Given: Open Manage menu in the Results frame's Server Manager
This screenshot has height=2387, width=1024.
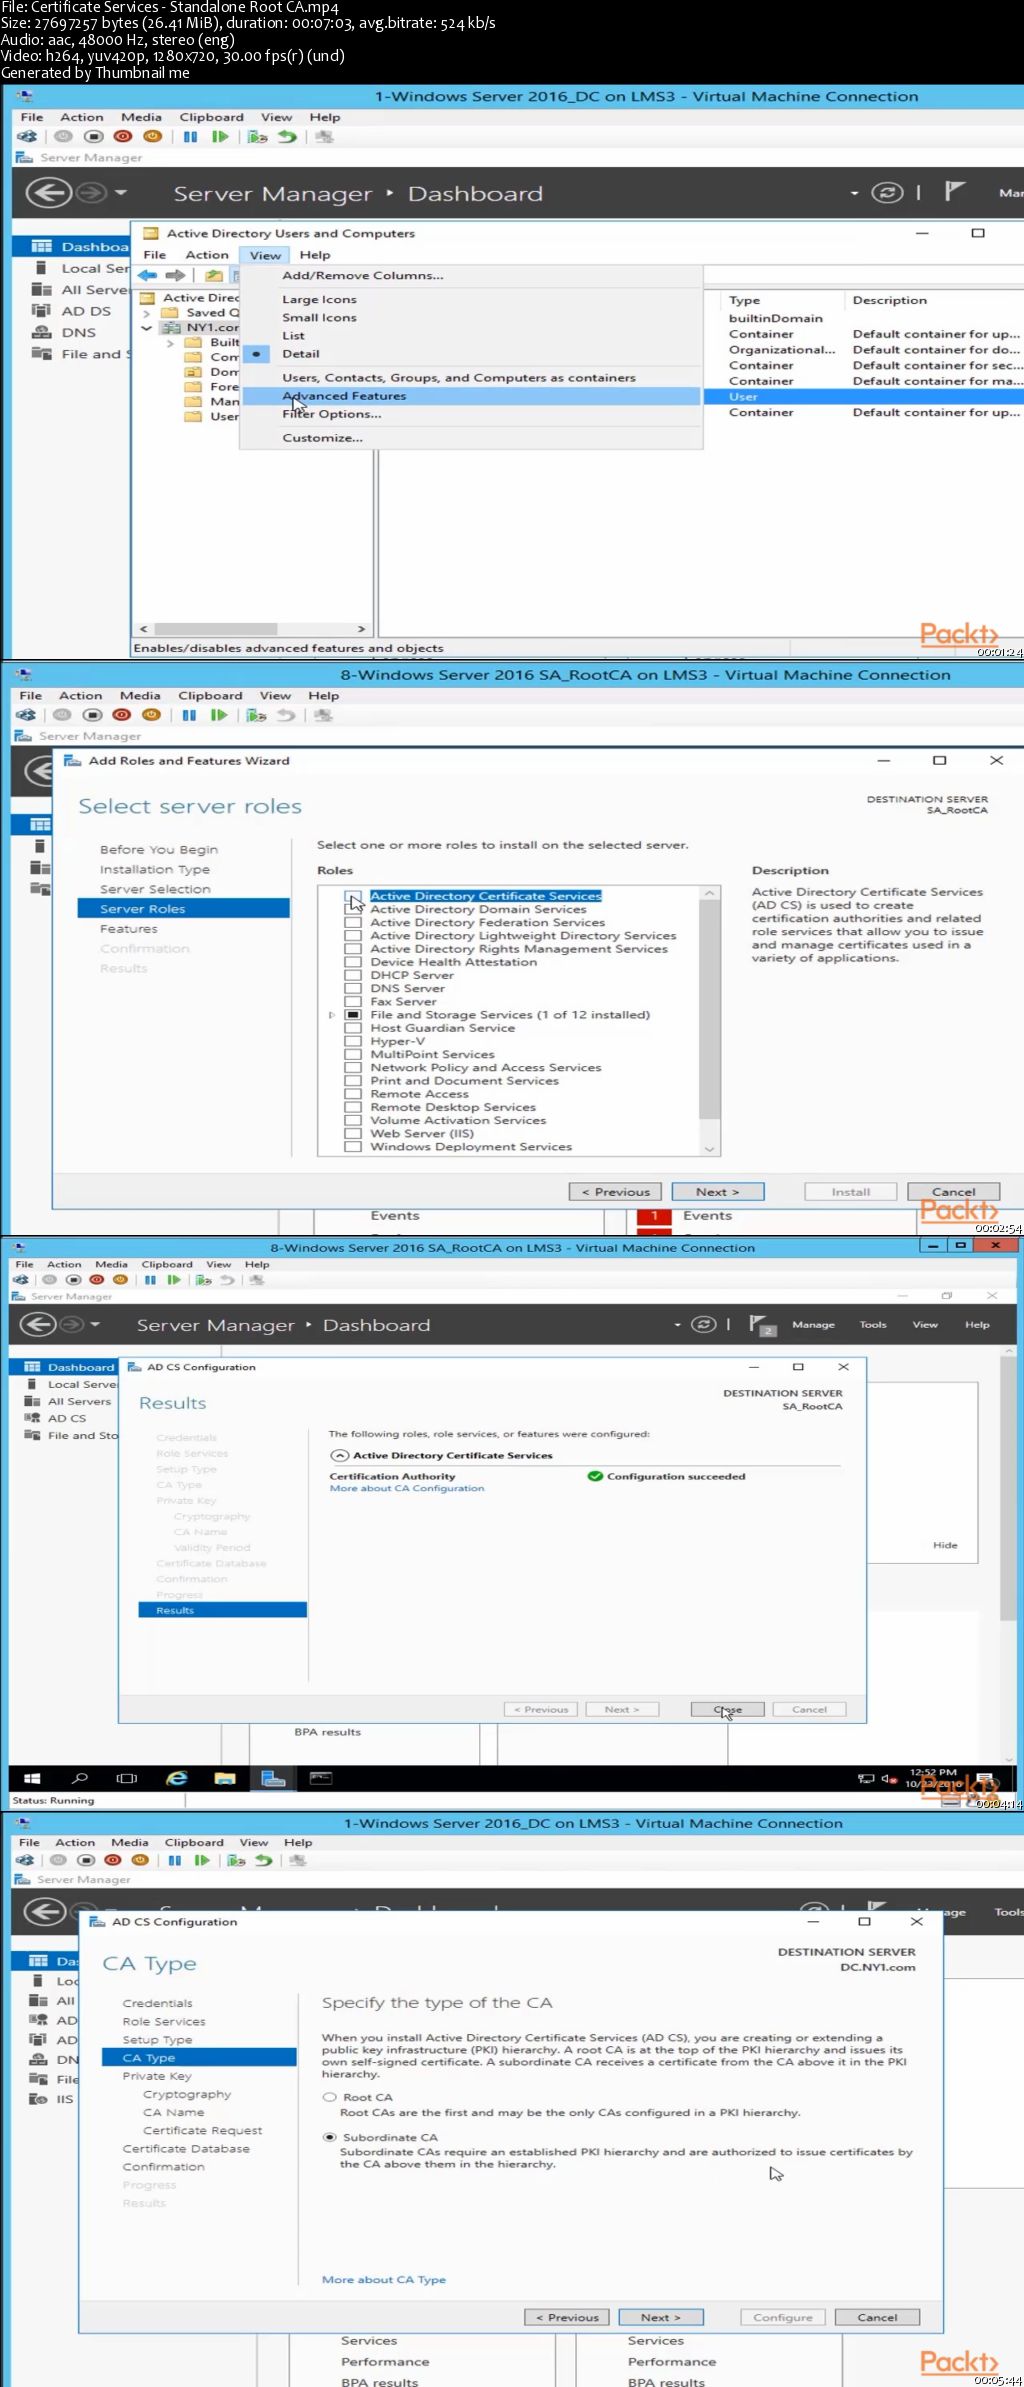Looking at the screenshot, I should [x=813, y=1325].
